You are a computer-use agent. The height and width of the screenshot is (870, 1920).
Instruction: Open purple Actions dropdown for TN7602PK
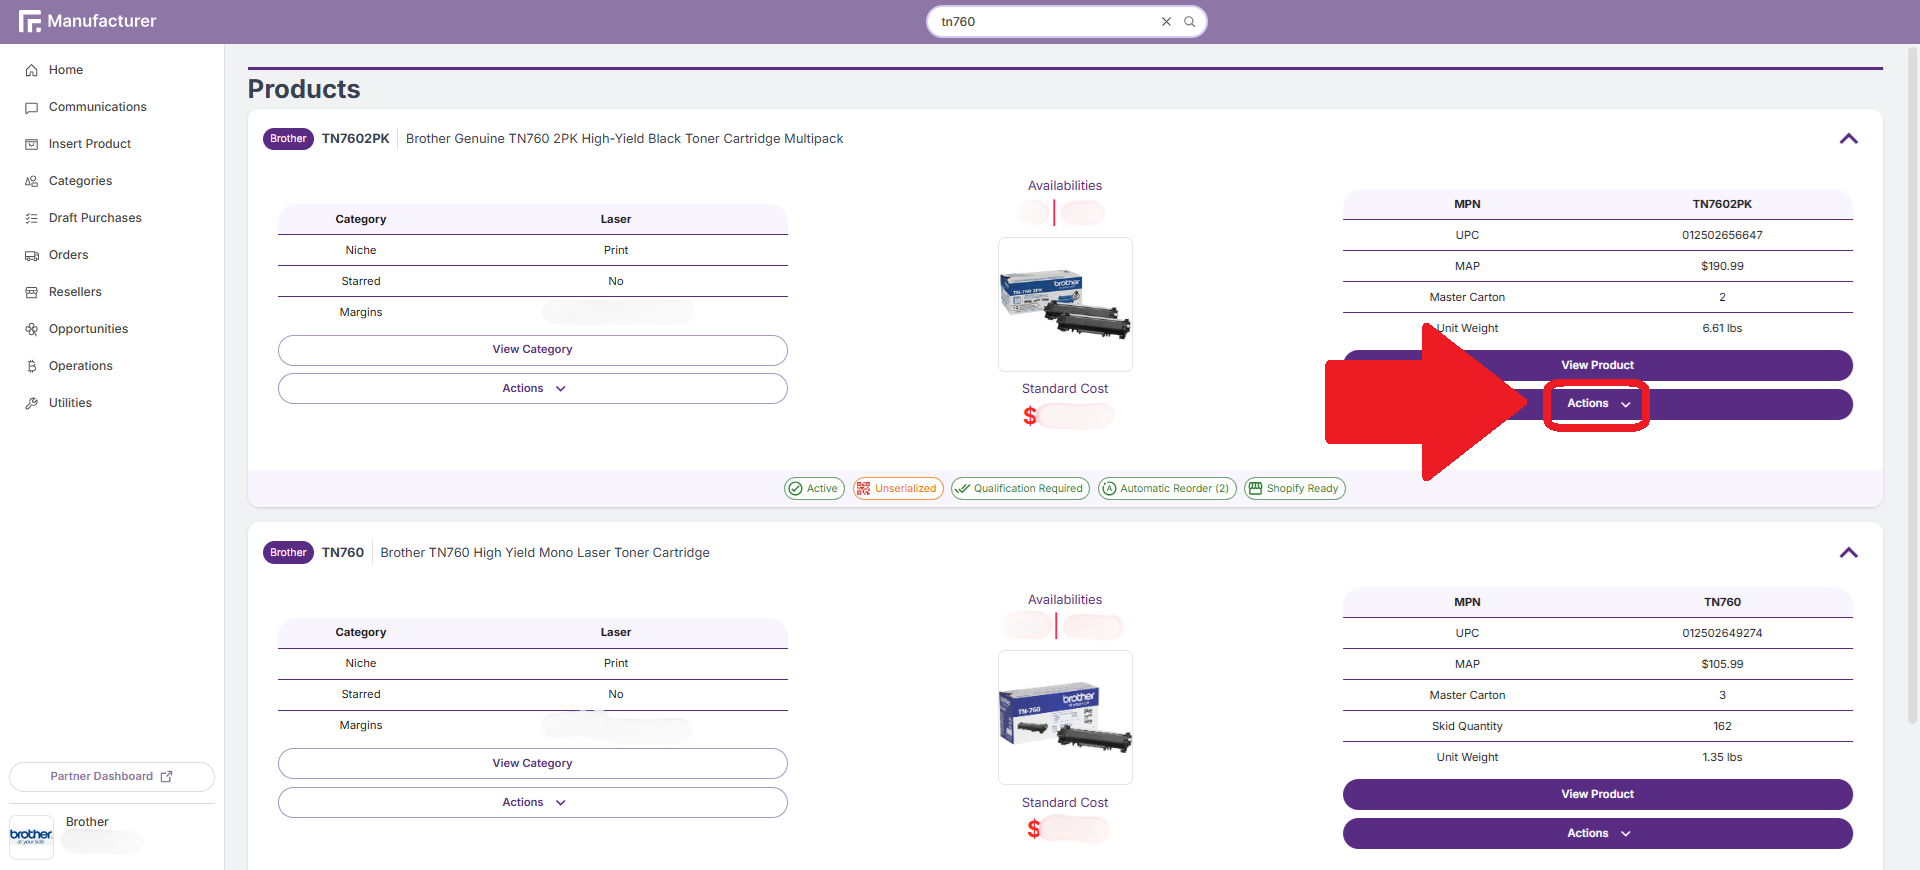[x=1598, y=404]
